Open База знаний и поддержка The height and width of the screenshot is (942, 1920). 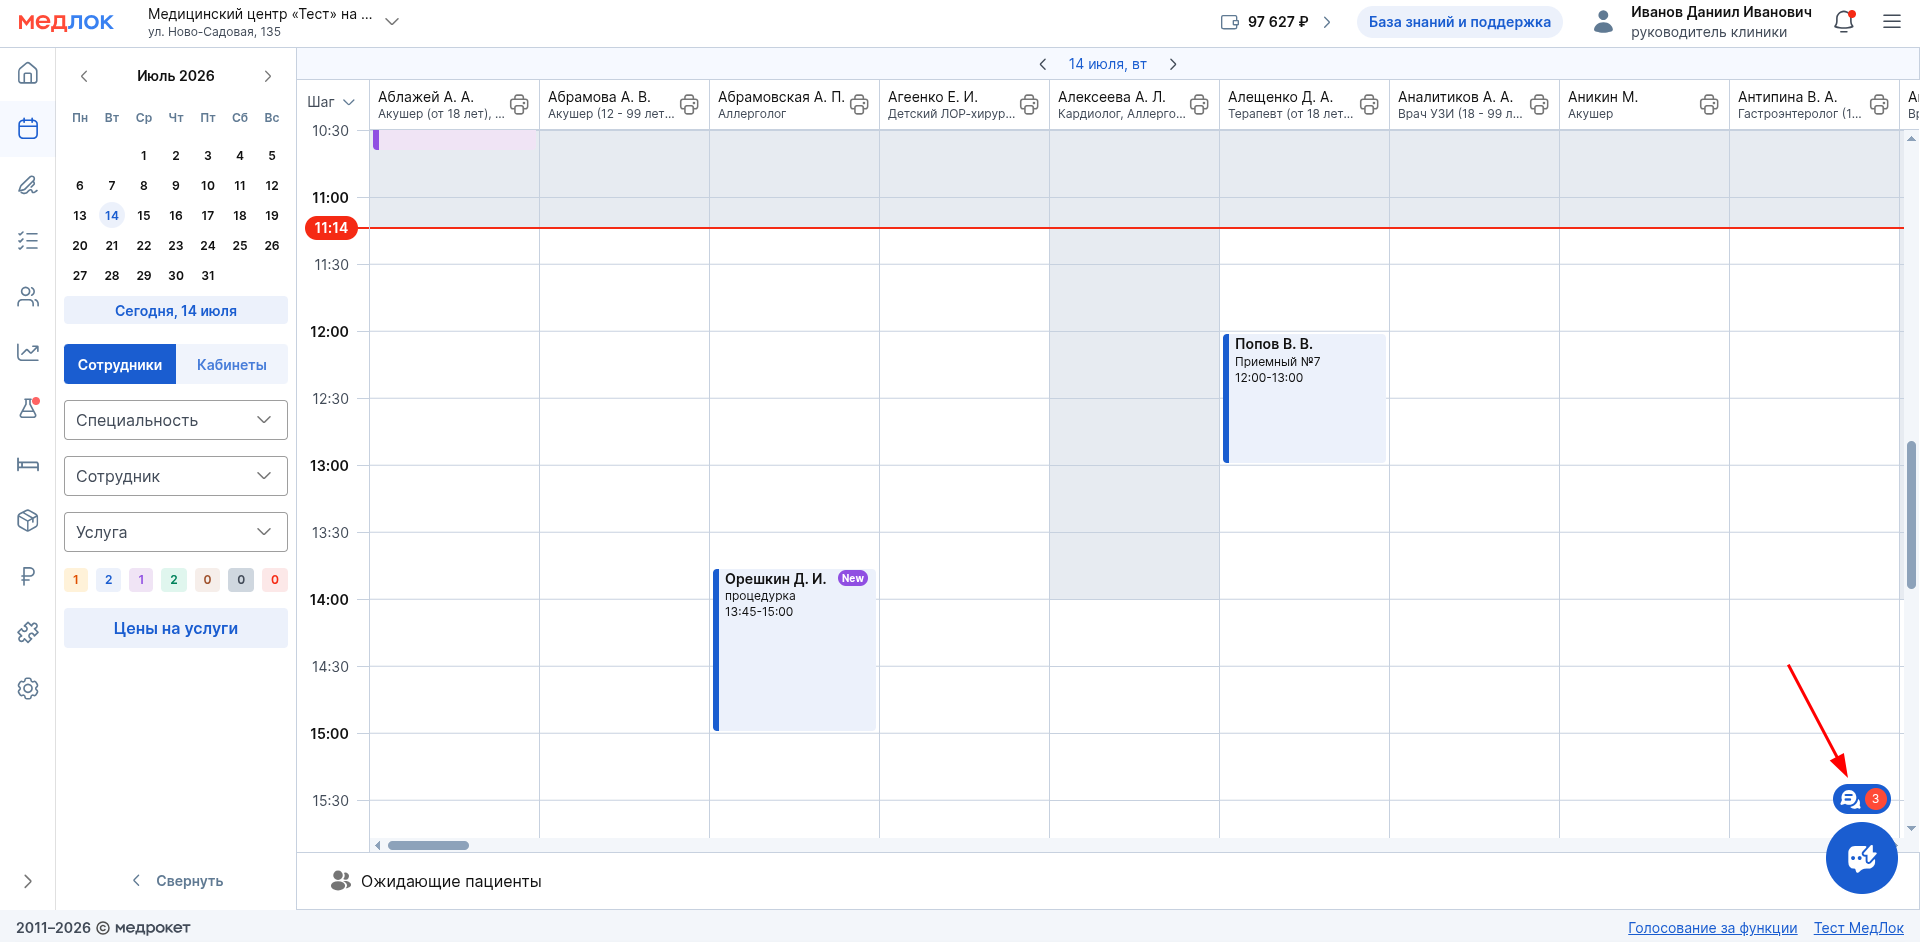[1459, 22]
